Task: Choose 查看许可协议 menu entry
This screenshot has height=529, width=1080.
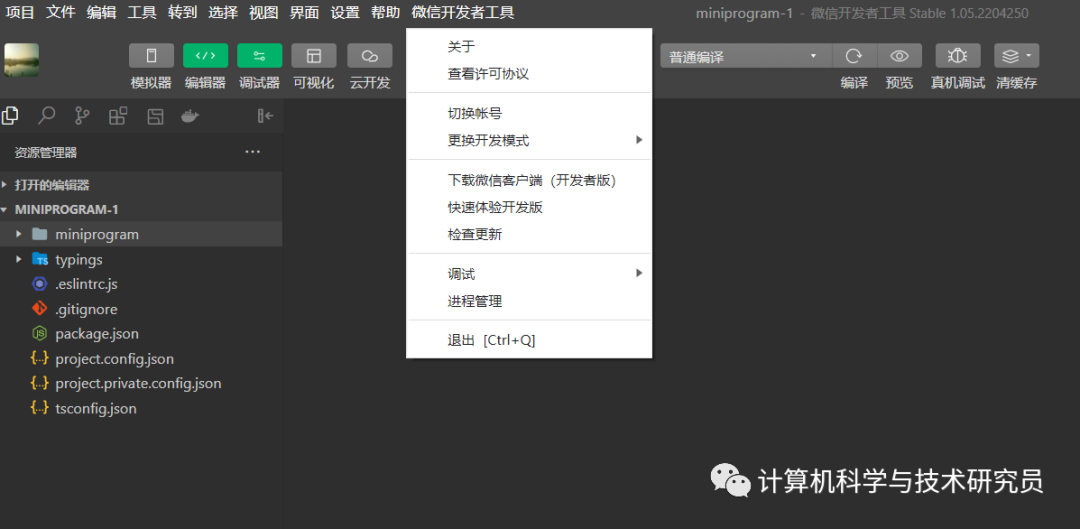Action: pos(529,74)
